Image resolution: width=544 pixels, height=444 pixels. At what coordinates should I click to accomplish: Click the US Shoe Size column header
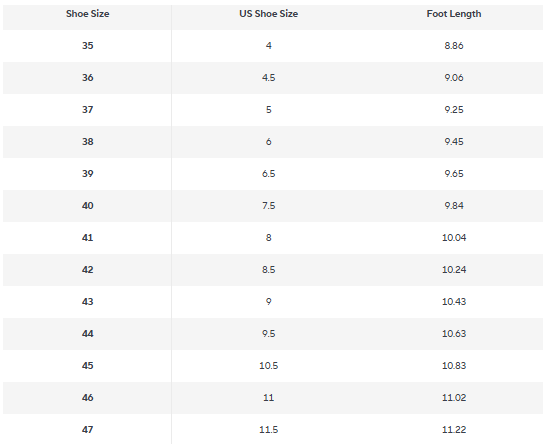(269, 14)
